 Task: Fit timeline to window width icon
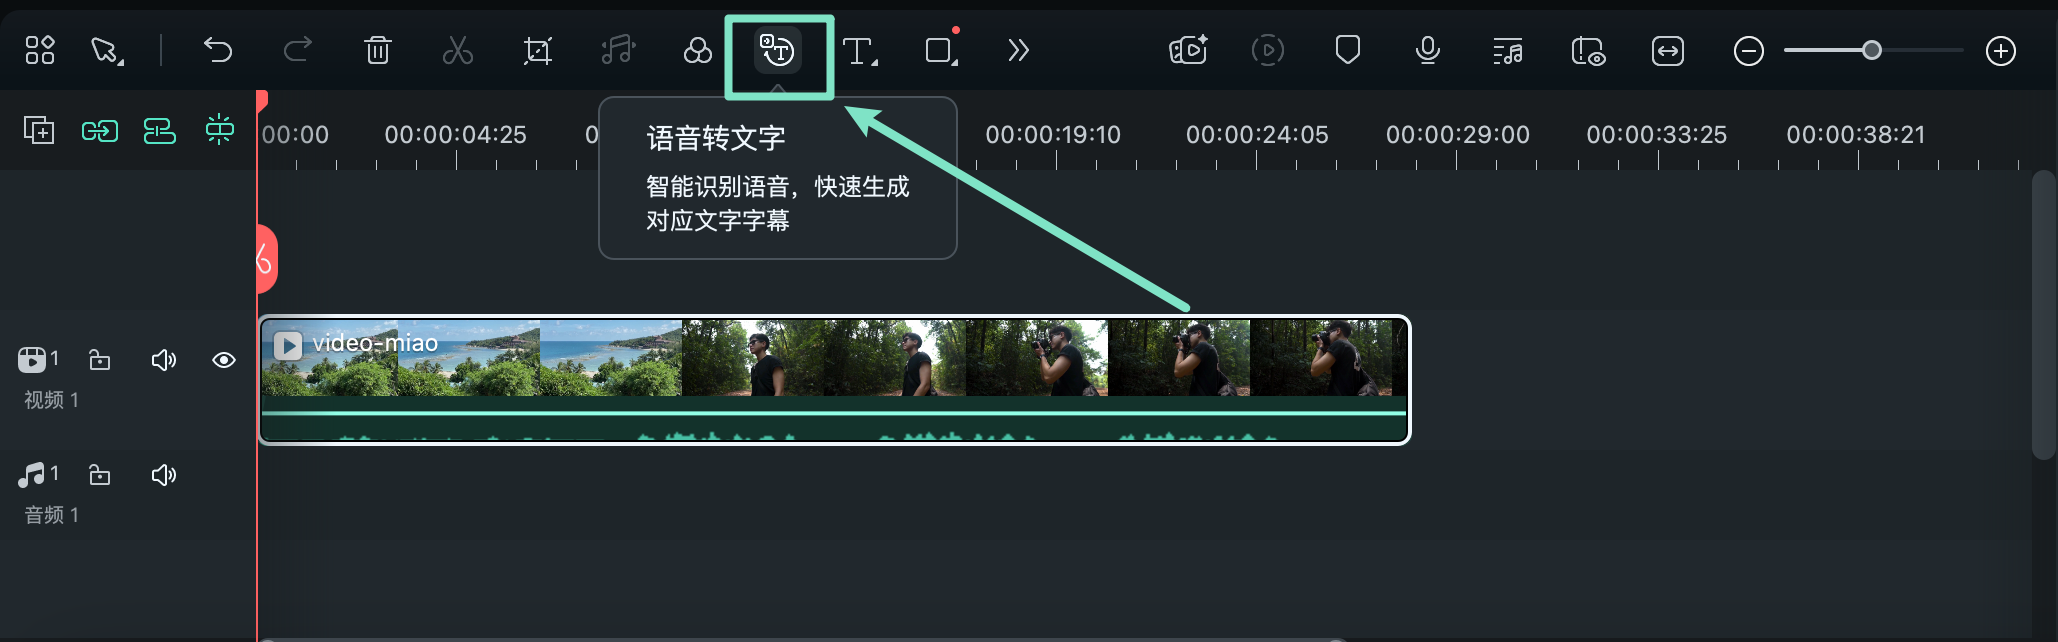(1668, 50)
